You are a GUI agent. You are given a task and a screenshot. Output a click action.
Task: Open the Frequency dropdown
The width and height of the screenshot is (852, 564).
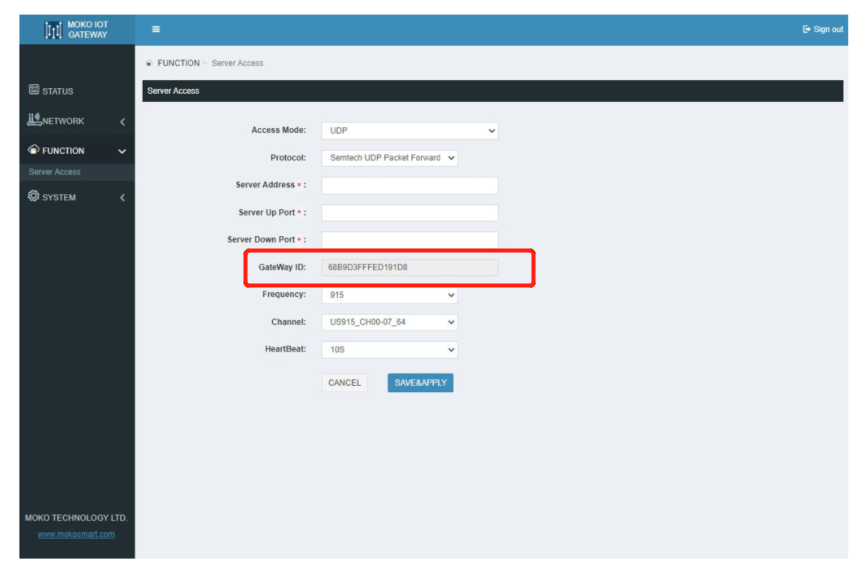pyautogui.click(x=389, y=295)
